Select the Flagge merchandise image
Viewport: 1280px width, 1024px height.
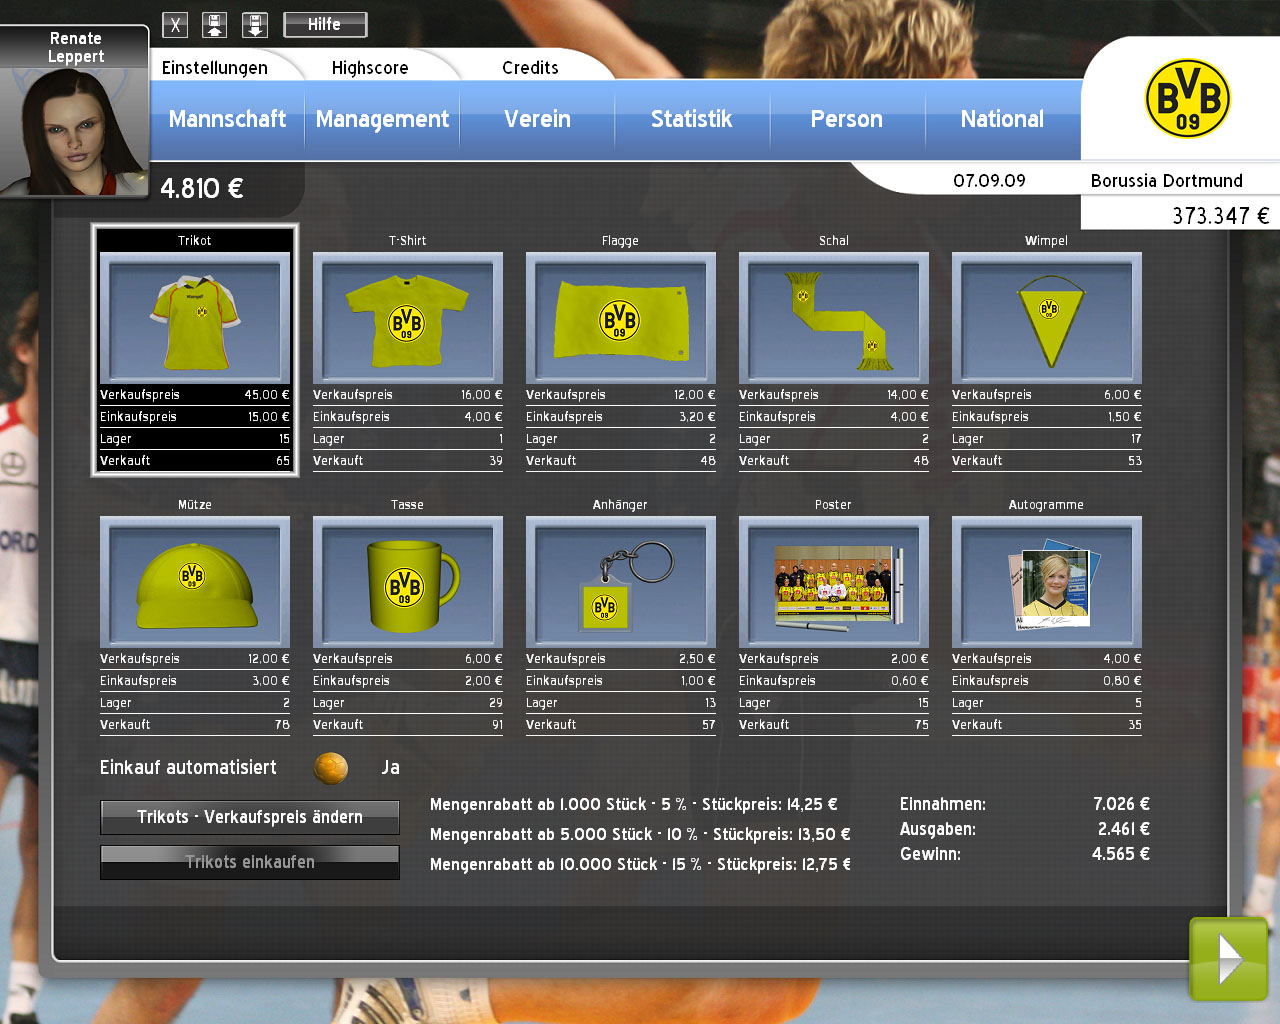pos(620,319)
